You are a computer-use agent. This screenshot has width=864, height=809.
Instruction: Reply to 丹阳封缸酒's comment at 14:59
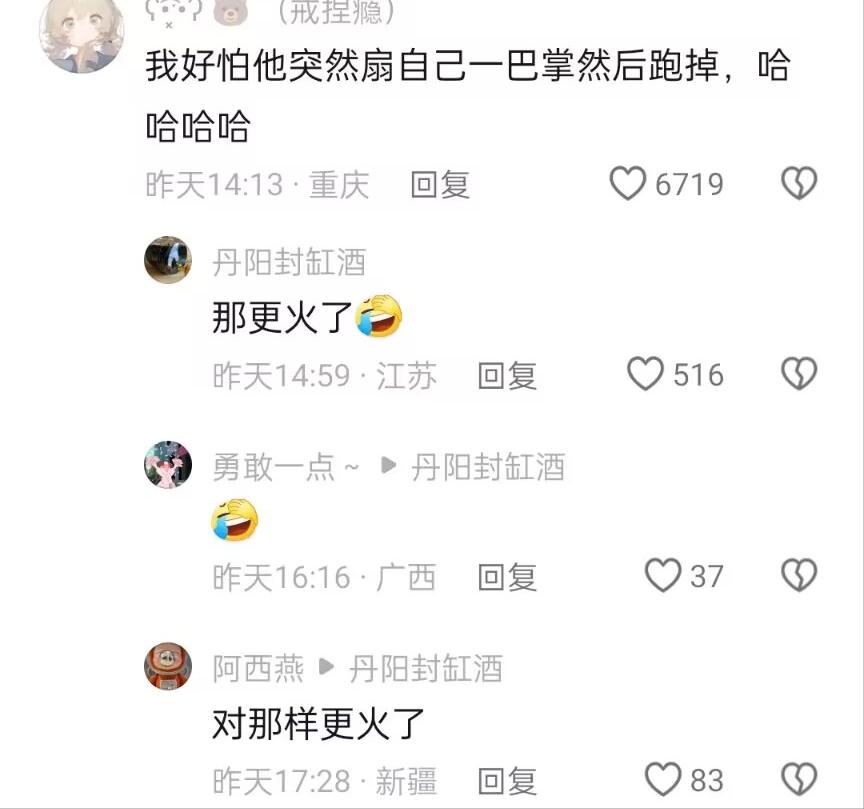click(507, 375)
